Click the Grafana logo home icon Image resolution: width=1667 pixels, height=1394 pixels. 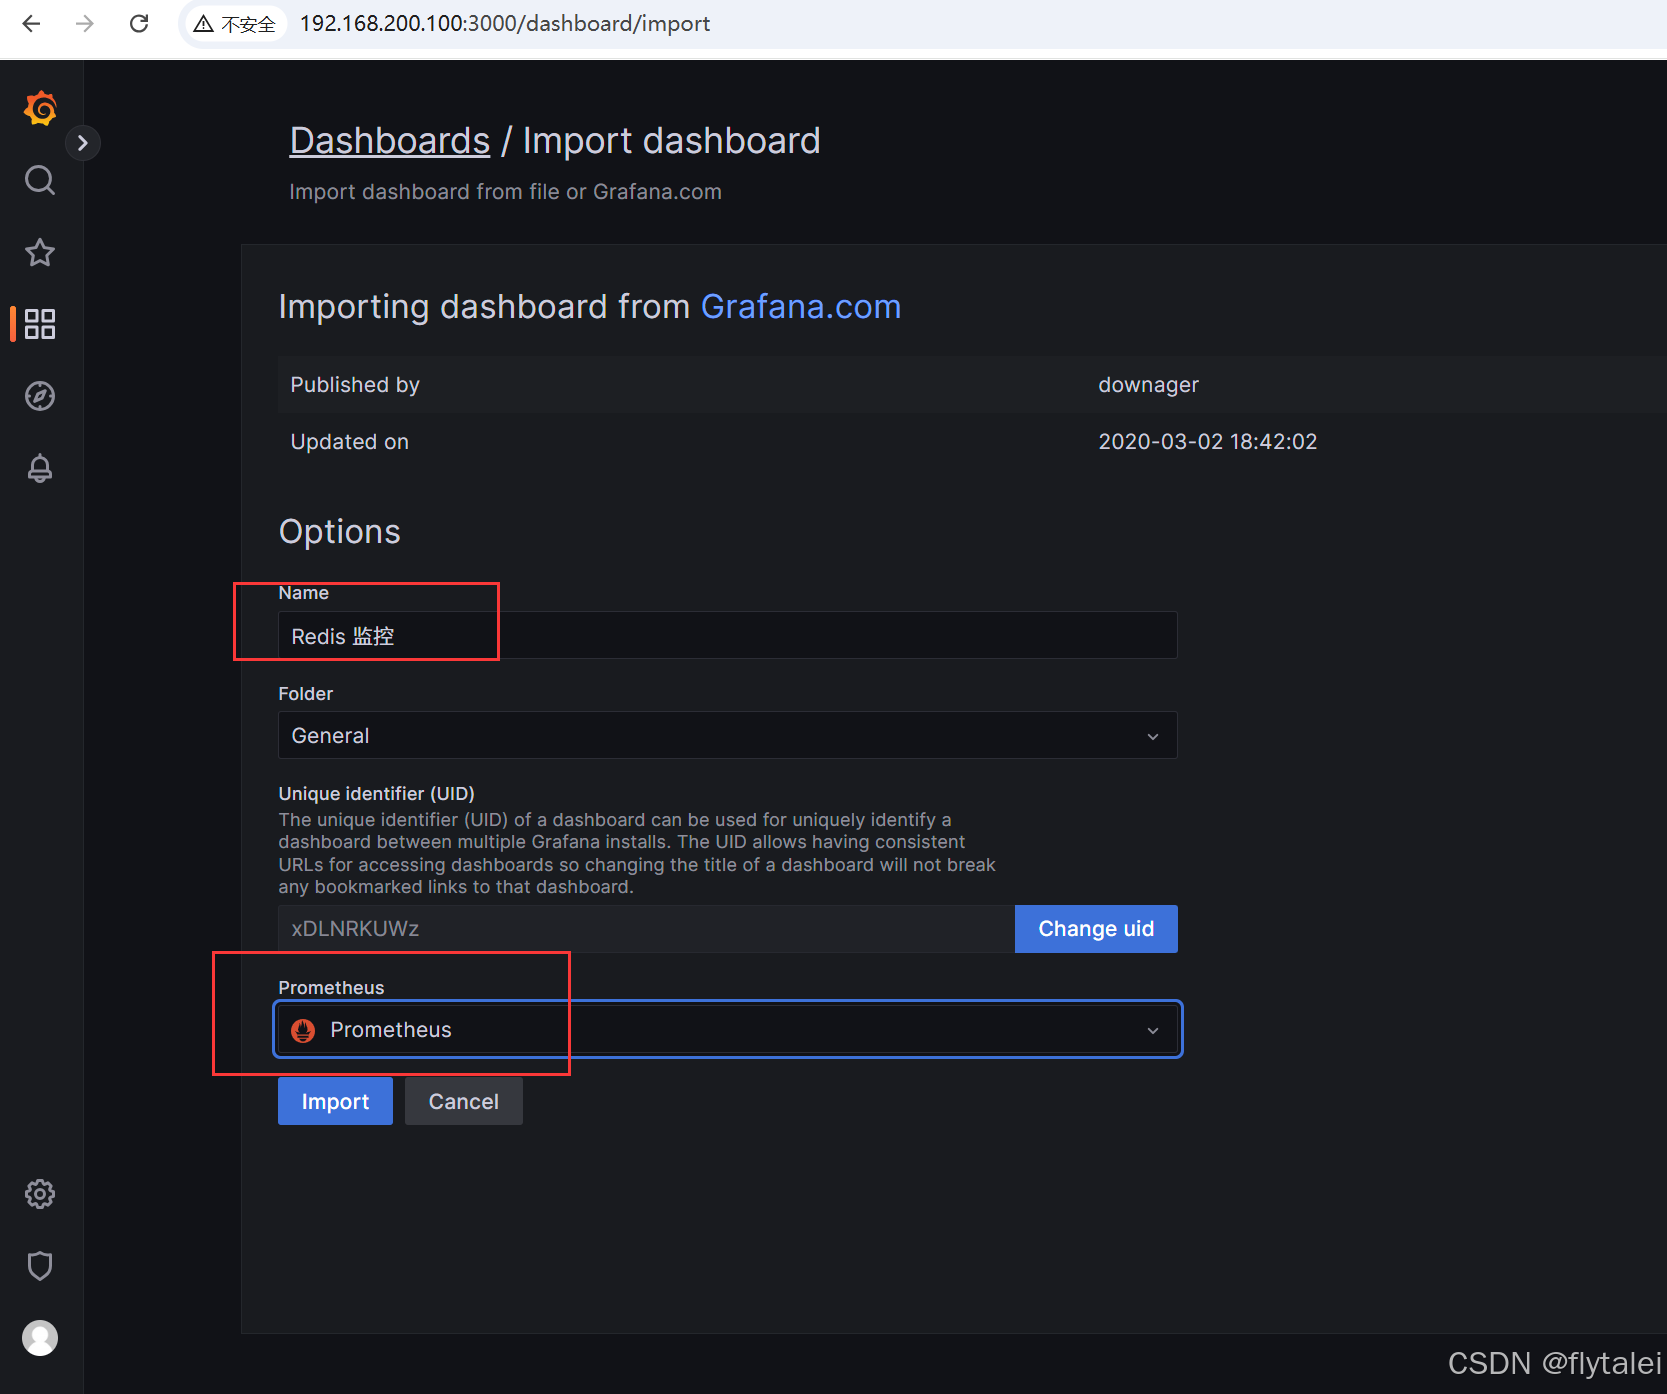point(40,108)
